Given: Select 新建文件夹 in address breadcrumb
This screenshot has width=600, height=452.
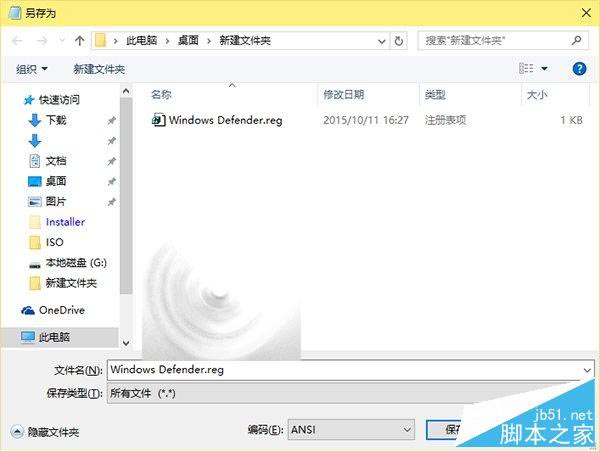Looking at the screenshot, I should (x=245, y=41).
